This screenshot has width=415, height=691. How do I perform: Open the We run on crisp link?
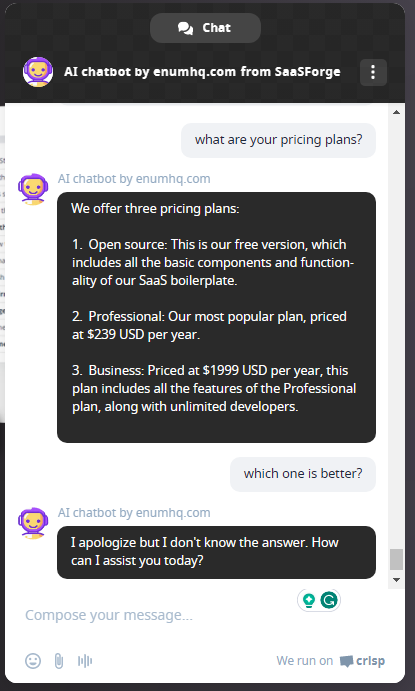(x=330, y=661)
